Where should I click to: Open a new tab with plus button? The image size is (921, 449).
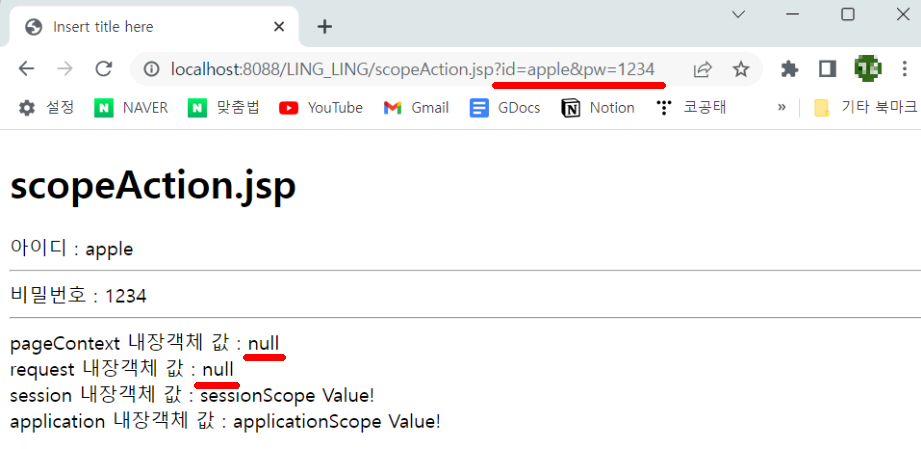[325, 26]
